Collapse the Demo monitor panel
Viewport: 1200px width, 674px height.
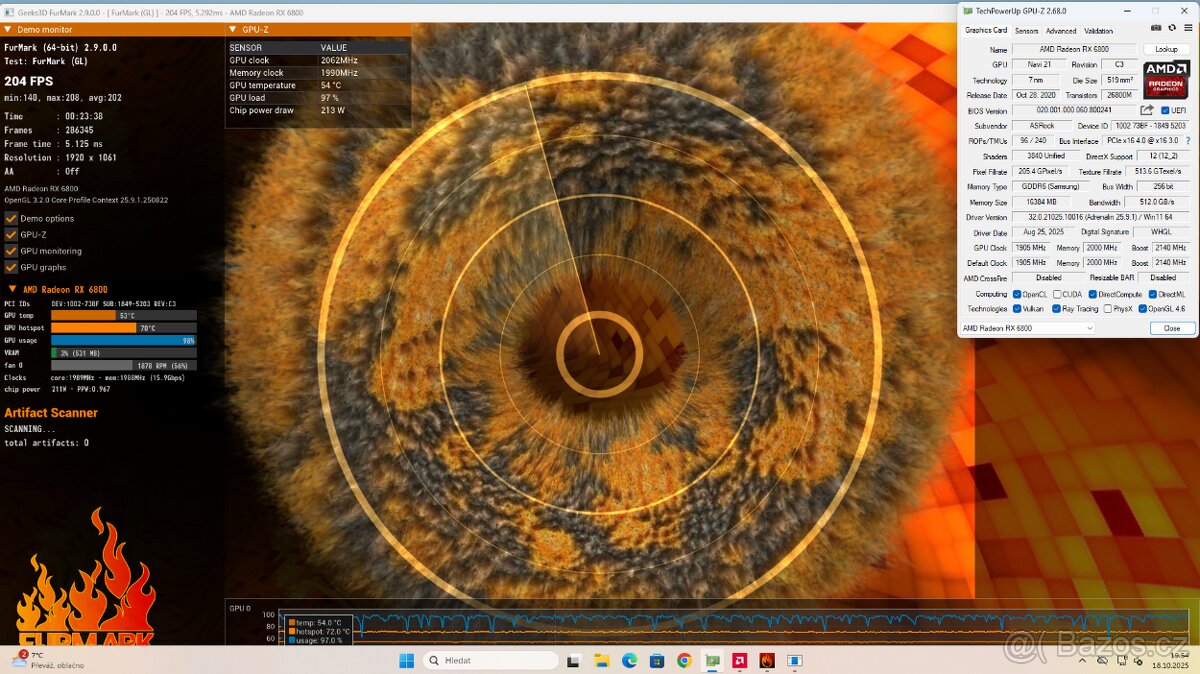tap(8, 30)
